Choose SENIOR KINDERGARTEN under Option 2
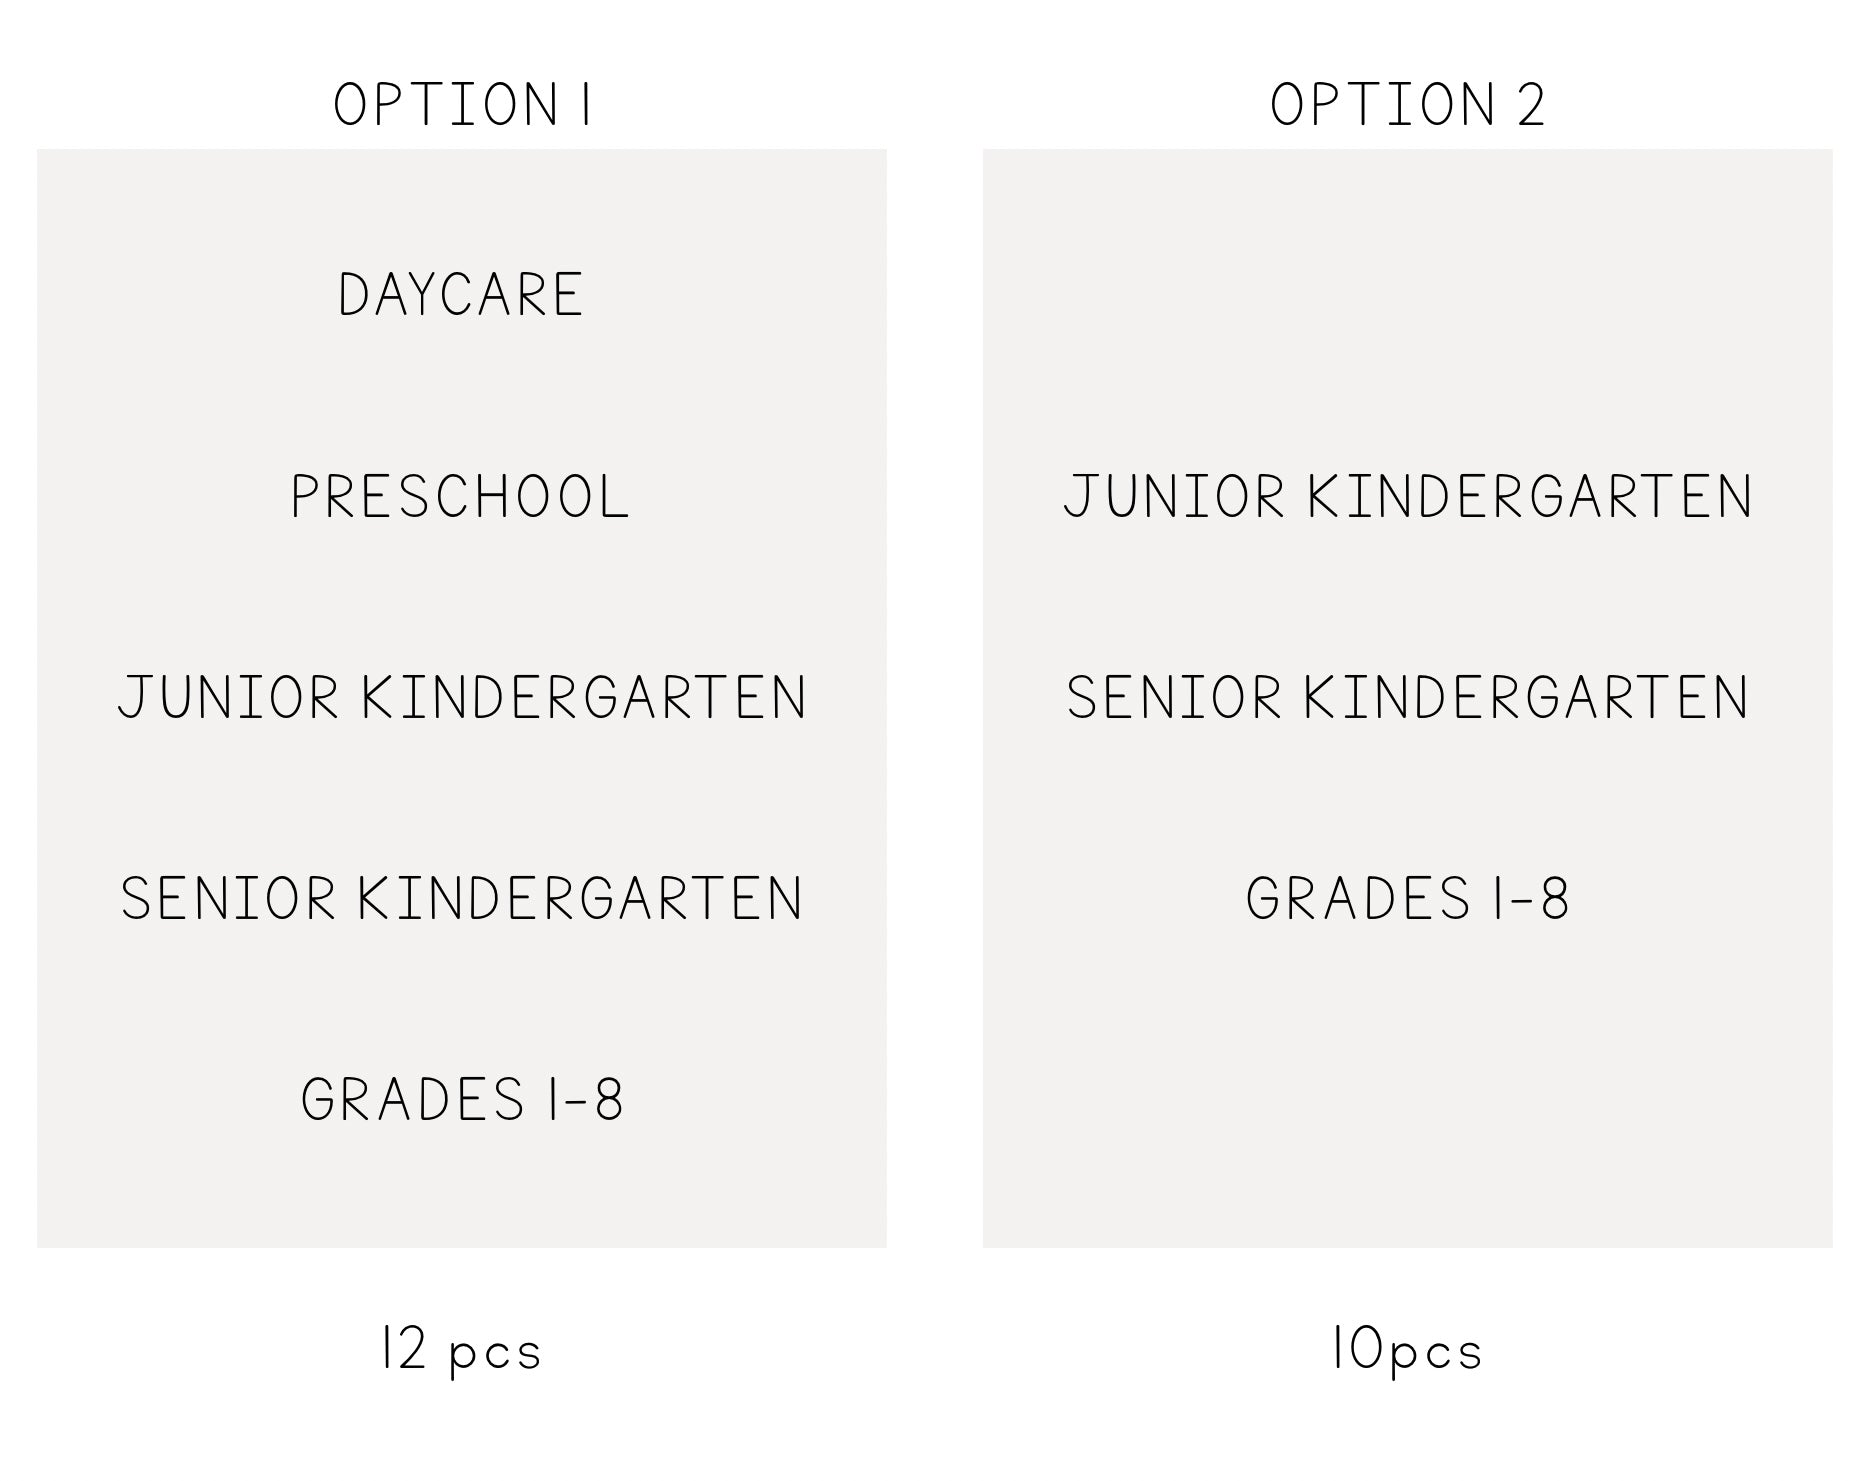Screen dimensions: 1876x1481 (1407, 697)
